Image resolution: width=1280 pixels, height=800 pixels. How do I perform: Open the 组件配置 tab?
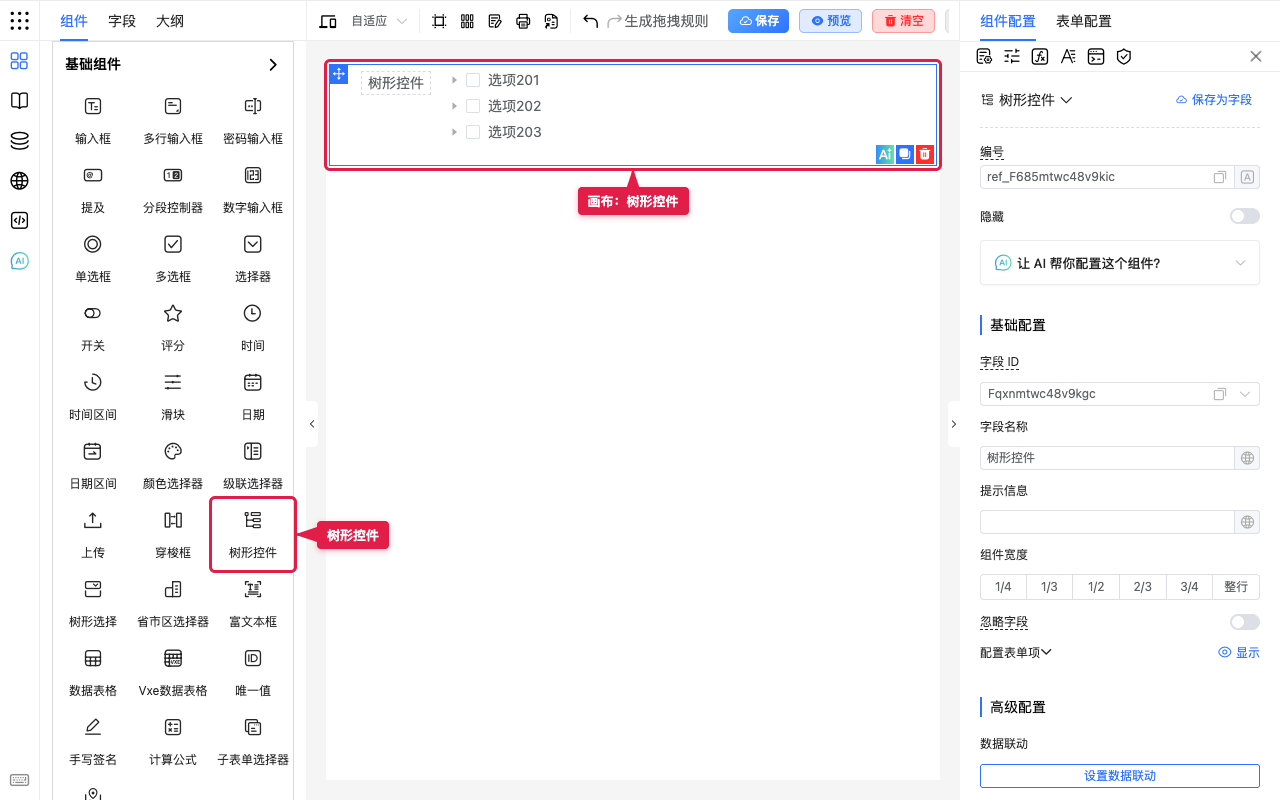click(x=1008, y=21)
